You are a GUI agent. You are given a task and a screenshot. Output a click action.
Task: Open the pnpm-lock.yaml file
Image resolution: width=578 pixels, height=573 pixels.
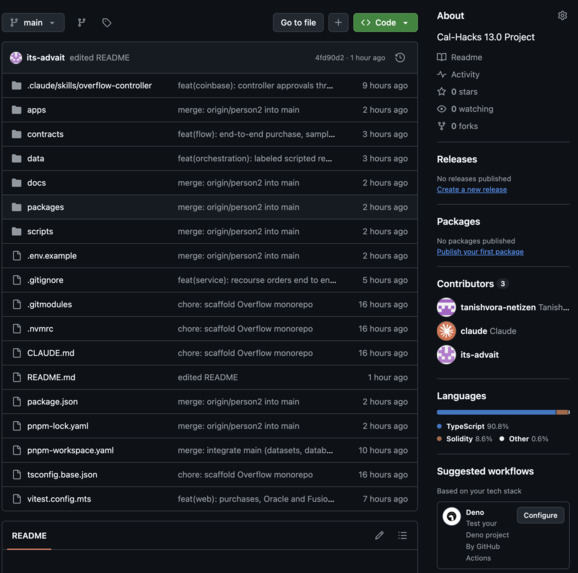pyautogui.click(x=58, y=426)
